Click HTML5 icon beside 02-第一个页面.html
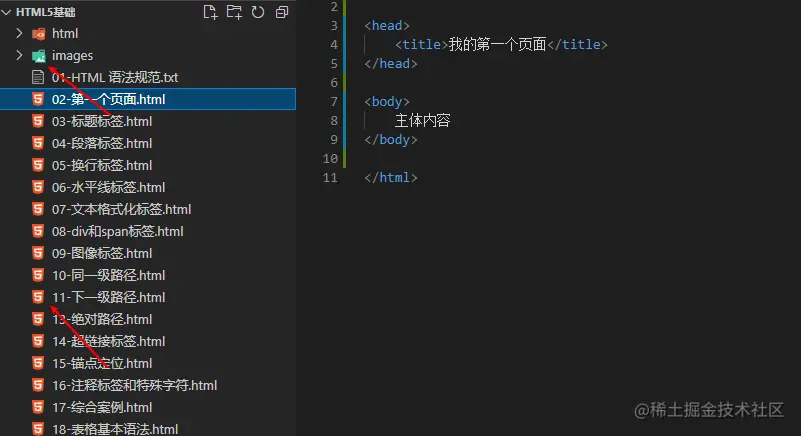The image size is (801, 436). [x=38, y=99]
